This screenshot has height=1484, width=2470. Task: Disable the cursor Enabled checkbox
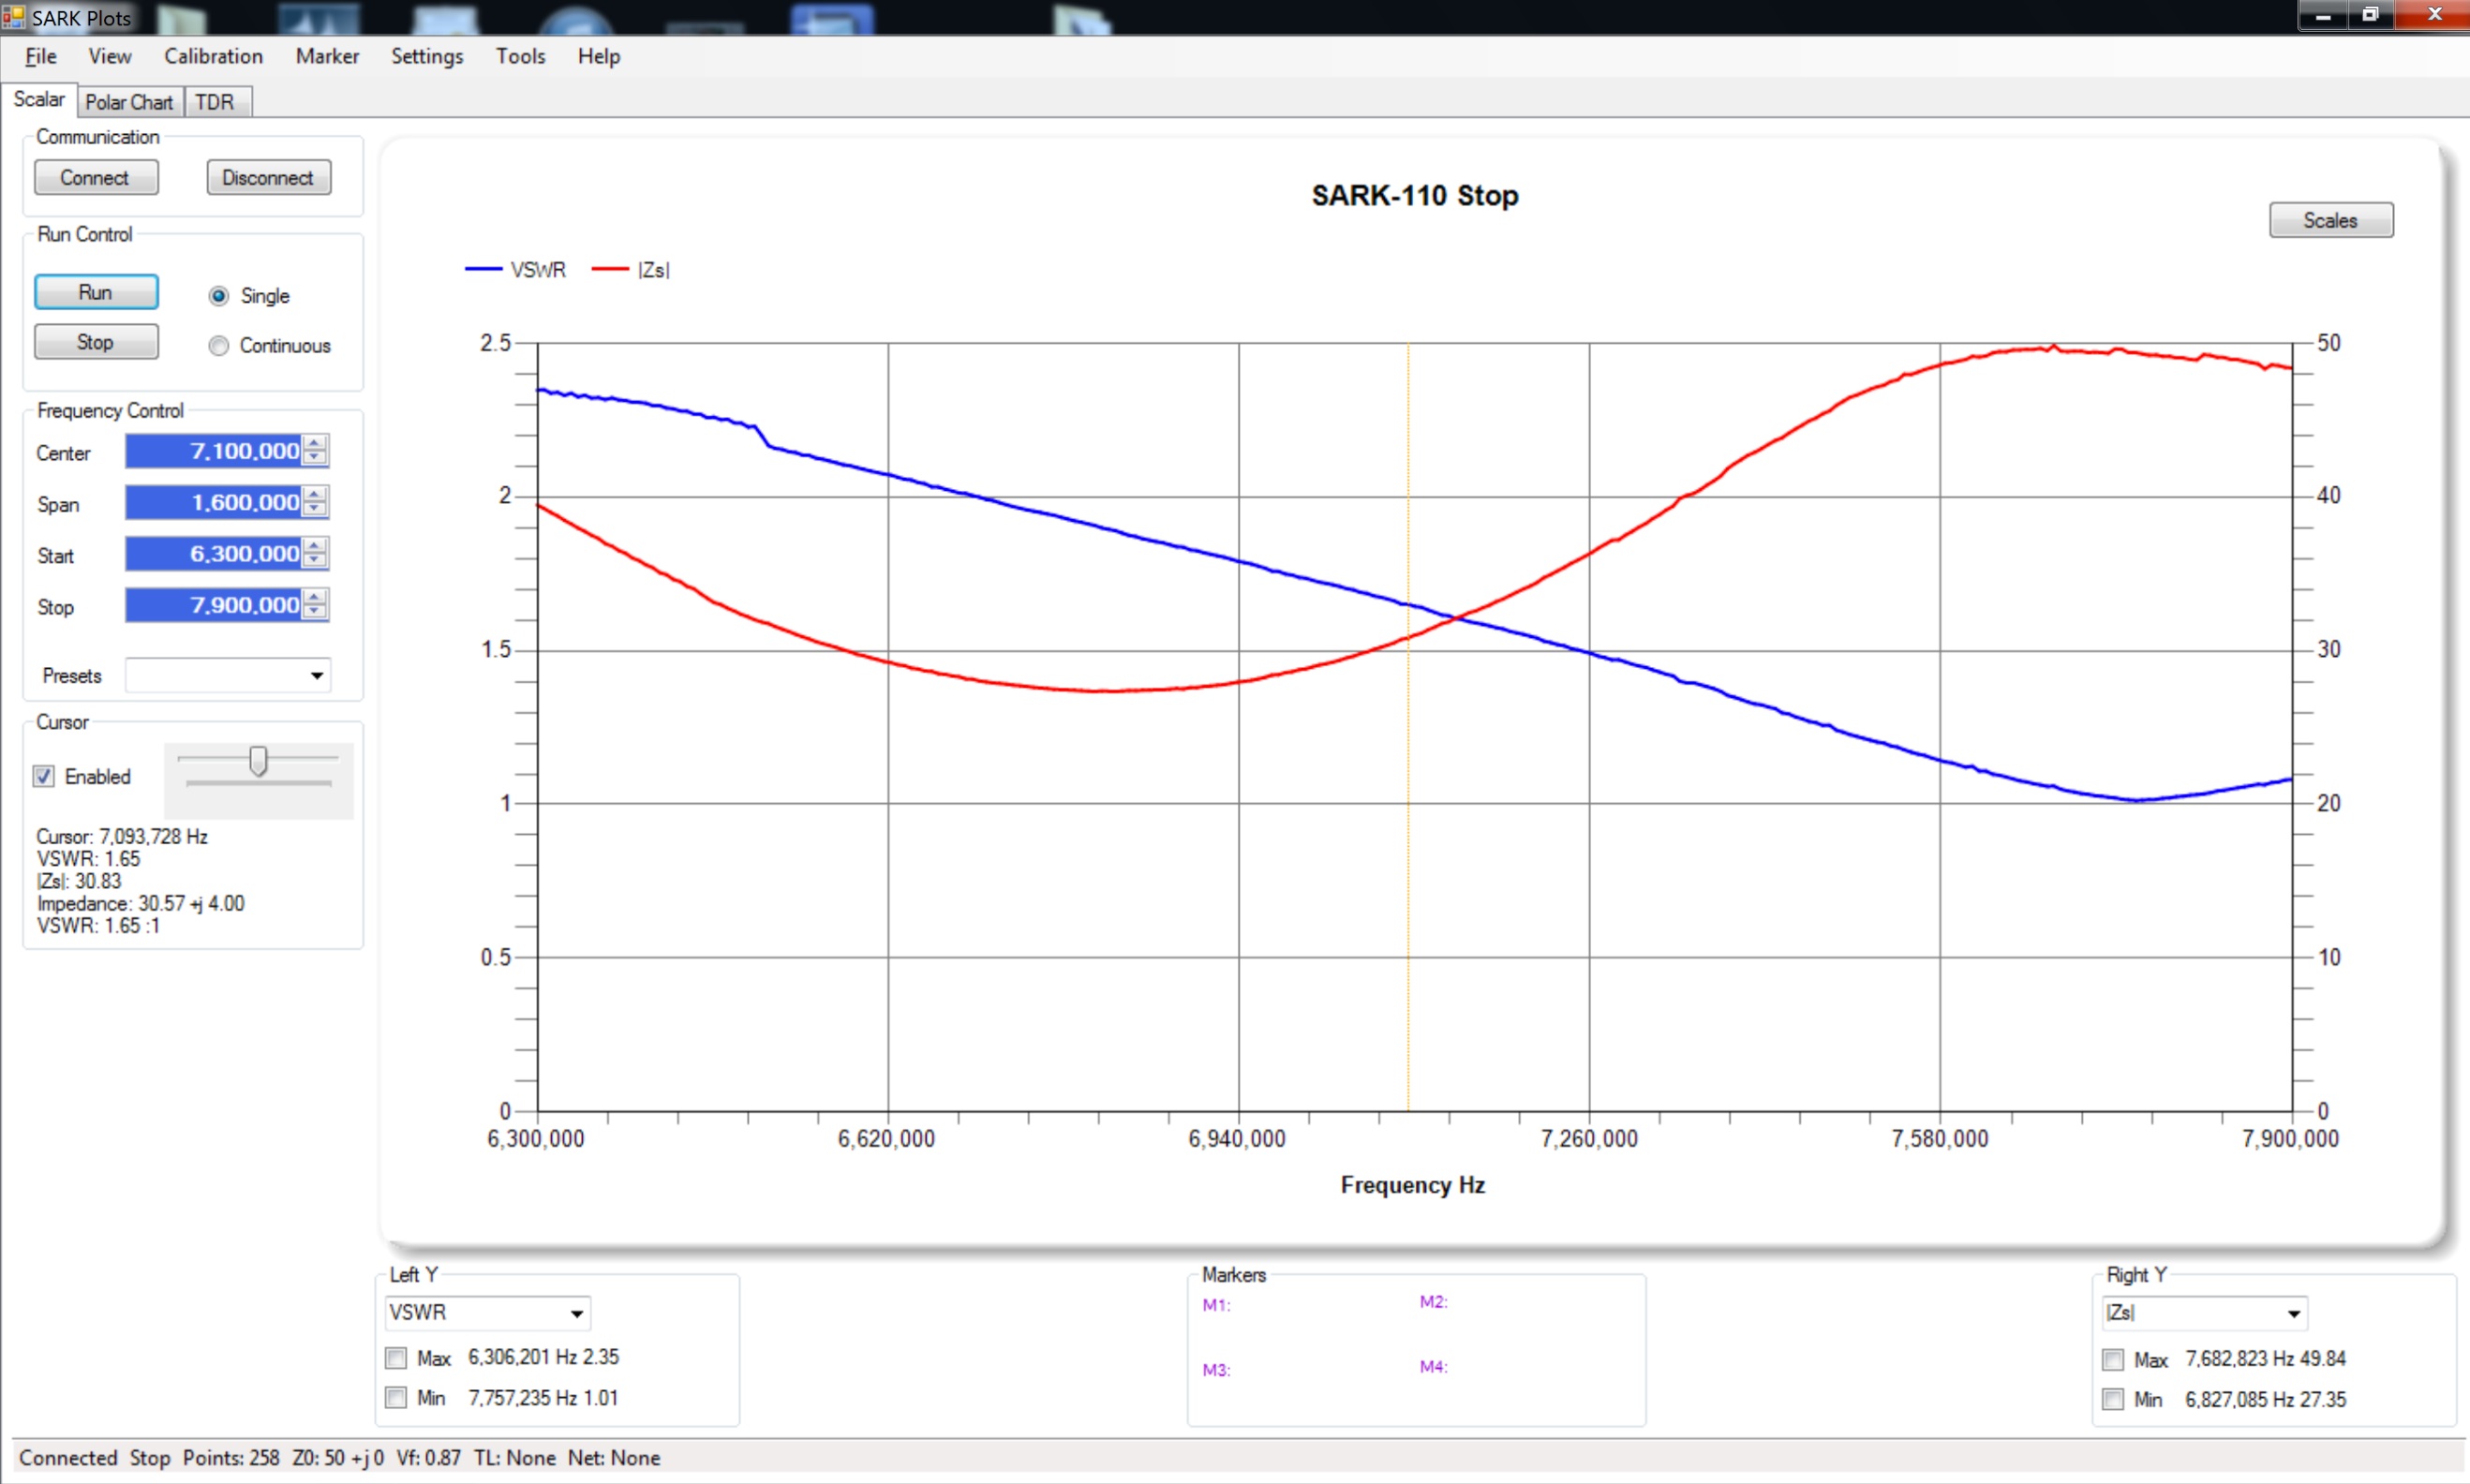pyautogui.click(x=44, y=776)
